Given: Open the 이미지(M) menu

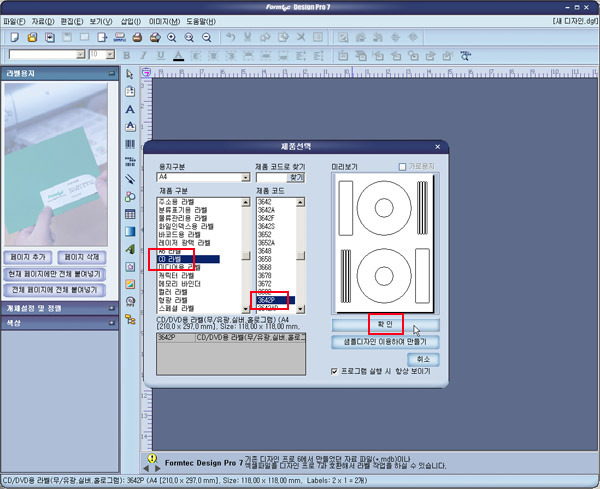Looking at the screenshot, I should pyautogui.click(x=164, y=21).
